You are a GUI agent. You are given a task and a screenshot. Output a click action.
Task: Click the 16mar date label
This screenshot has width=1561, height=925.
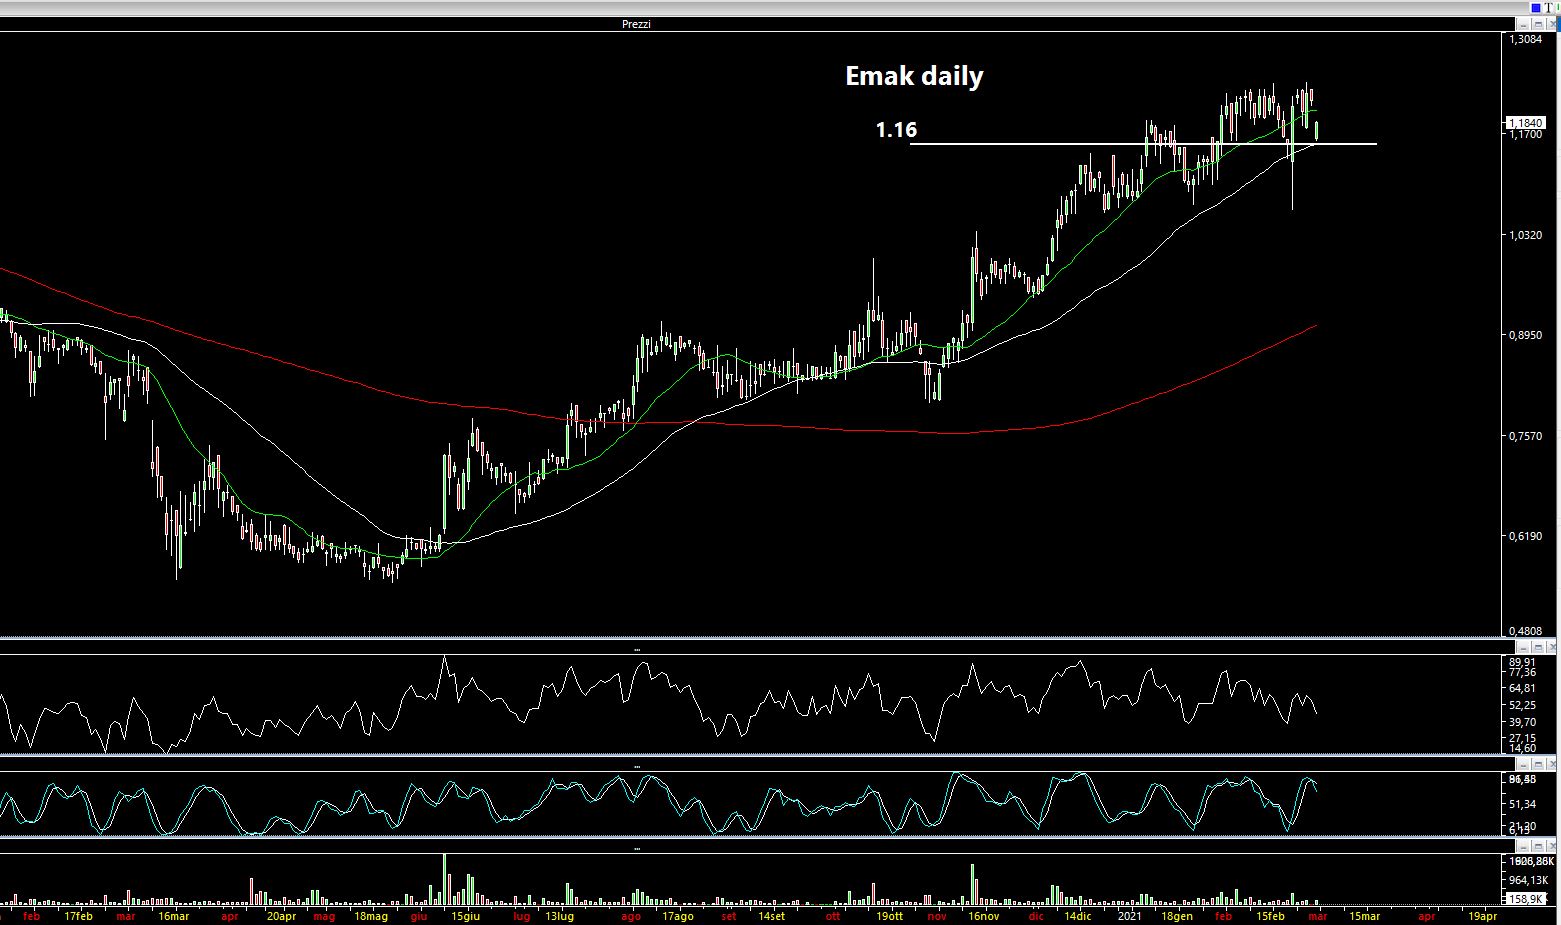tap(173, 916)
